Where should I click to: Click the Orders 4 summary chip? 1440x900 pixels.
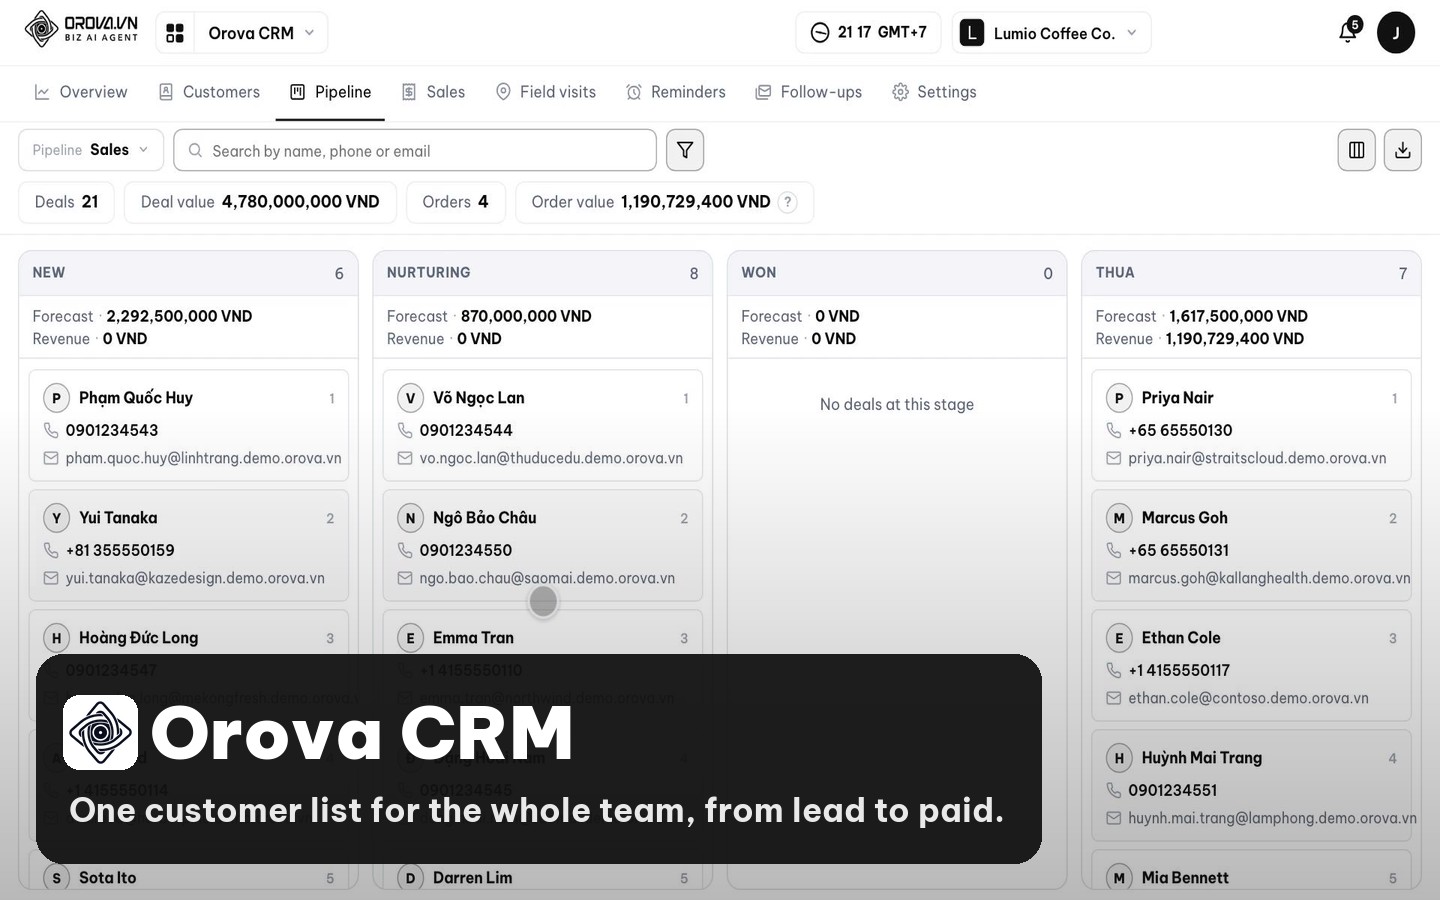click(x=455, y=202)
